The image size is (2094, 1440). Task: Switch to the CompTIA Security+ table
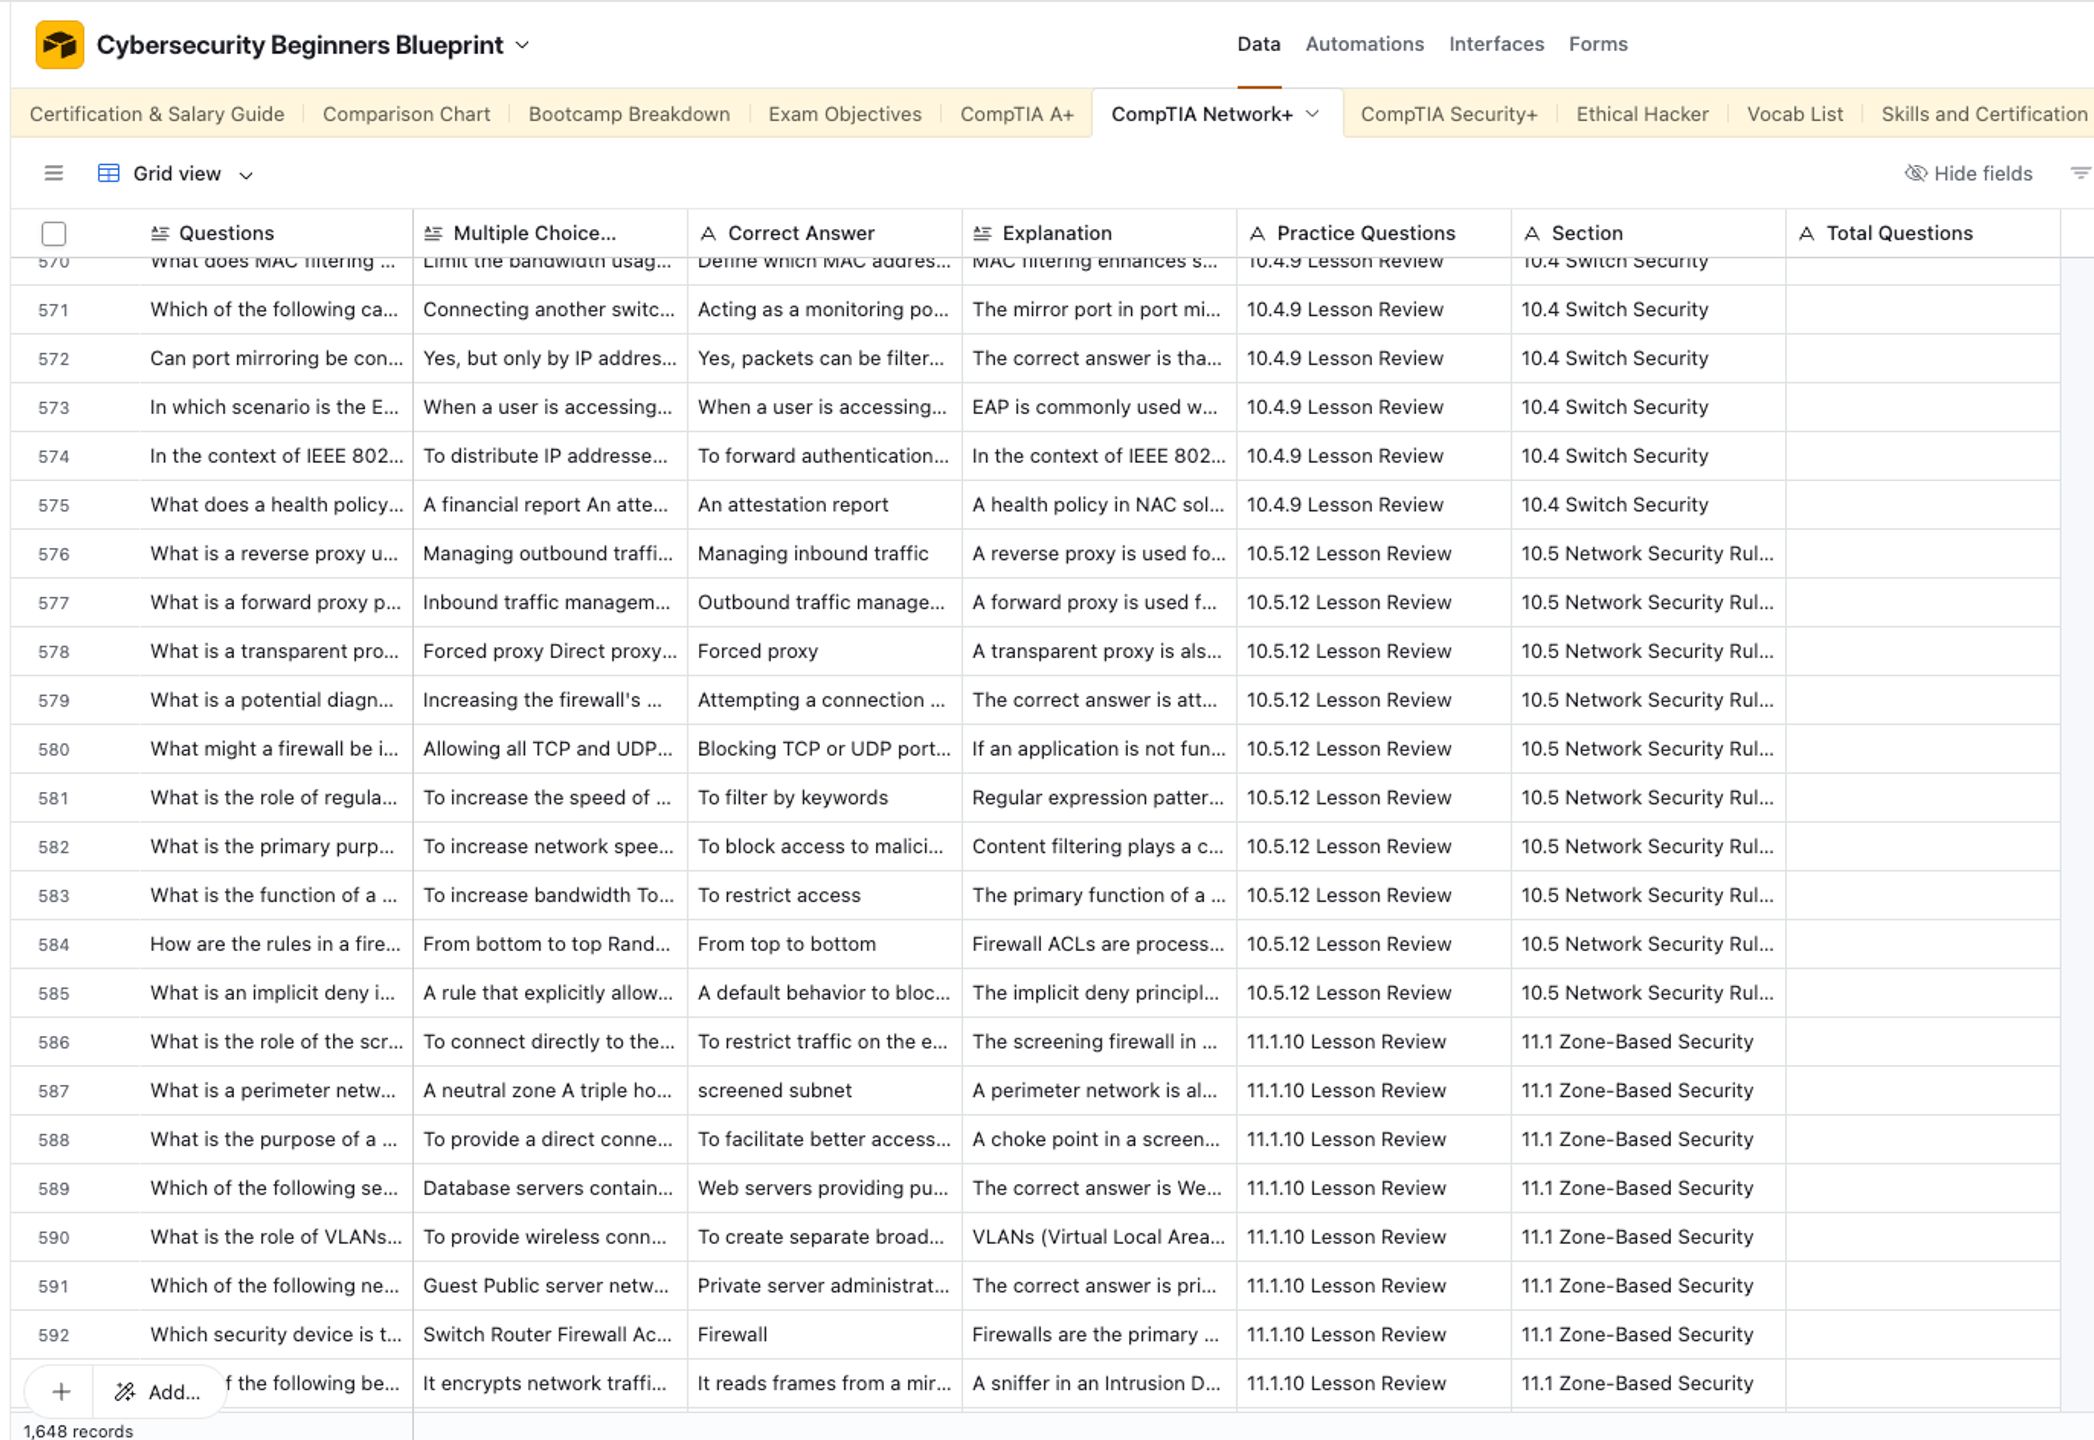point(1449,114)
